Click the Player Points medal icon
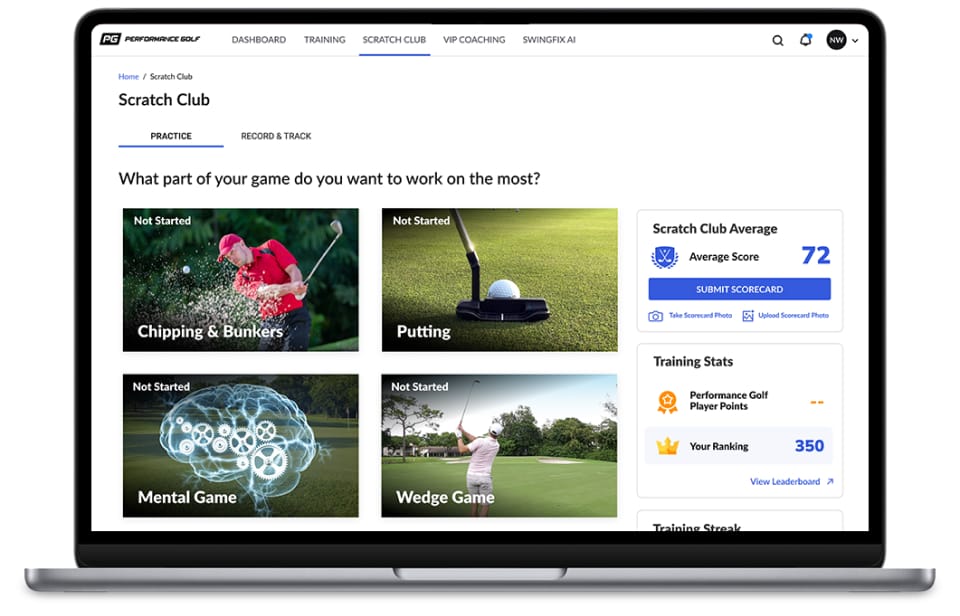Screen dimensions: 960x616 click(x=667, y=402)
